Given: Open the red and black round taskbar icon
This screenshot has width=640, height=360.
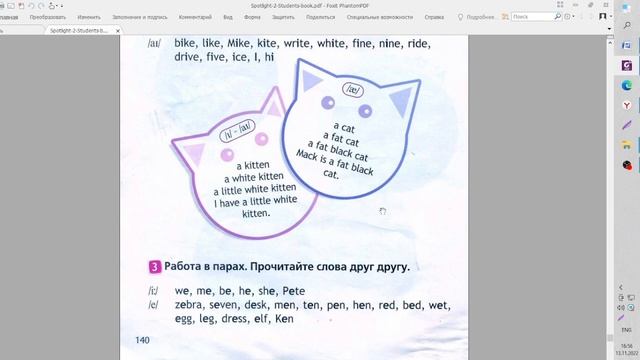Looking at the screenshot, I should click(x=627, y=165).
